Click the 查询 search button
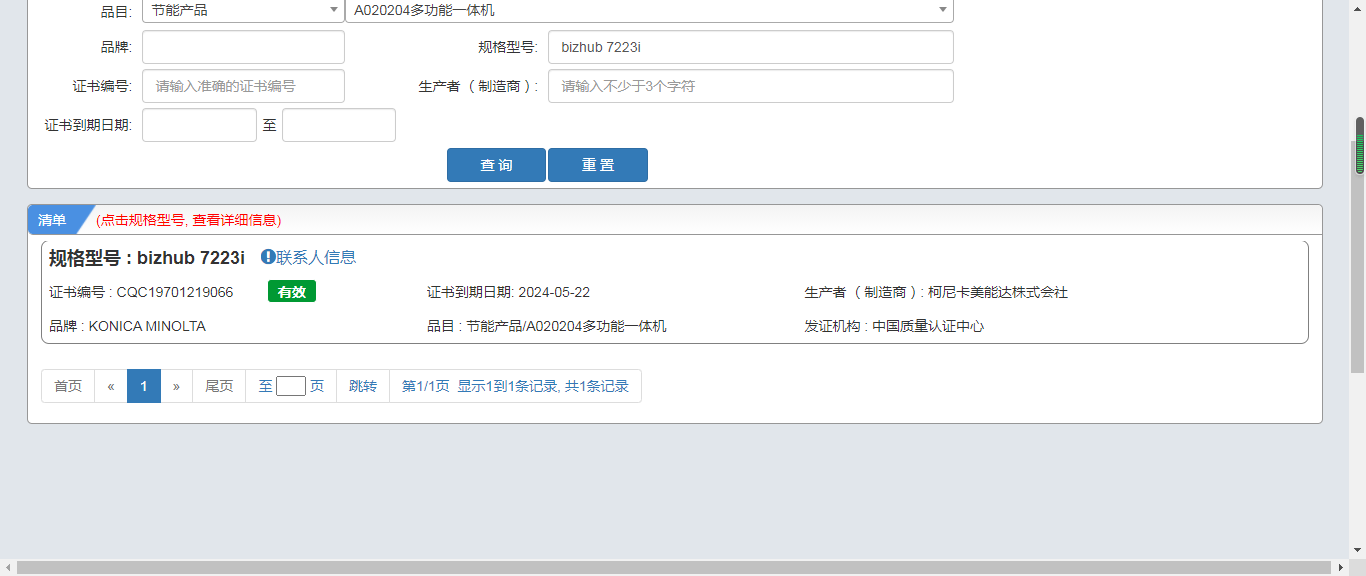 click(x=496, y=165)
